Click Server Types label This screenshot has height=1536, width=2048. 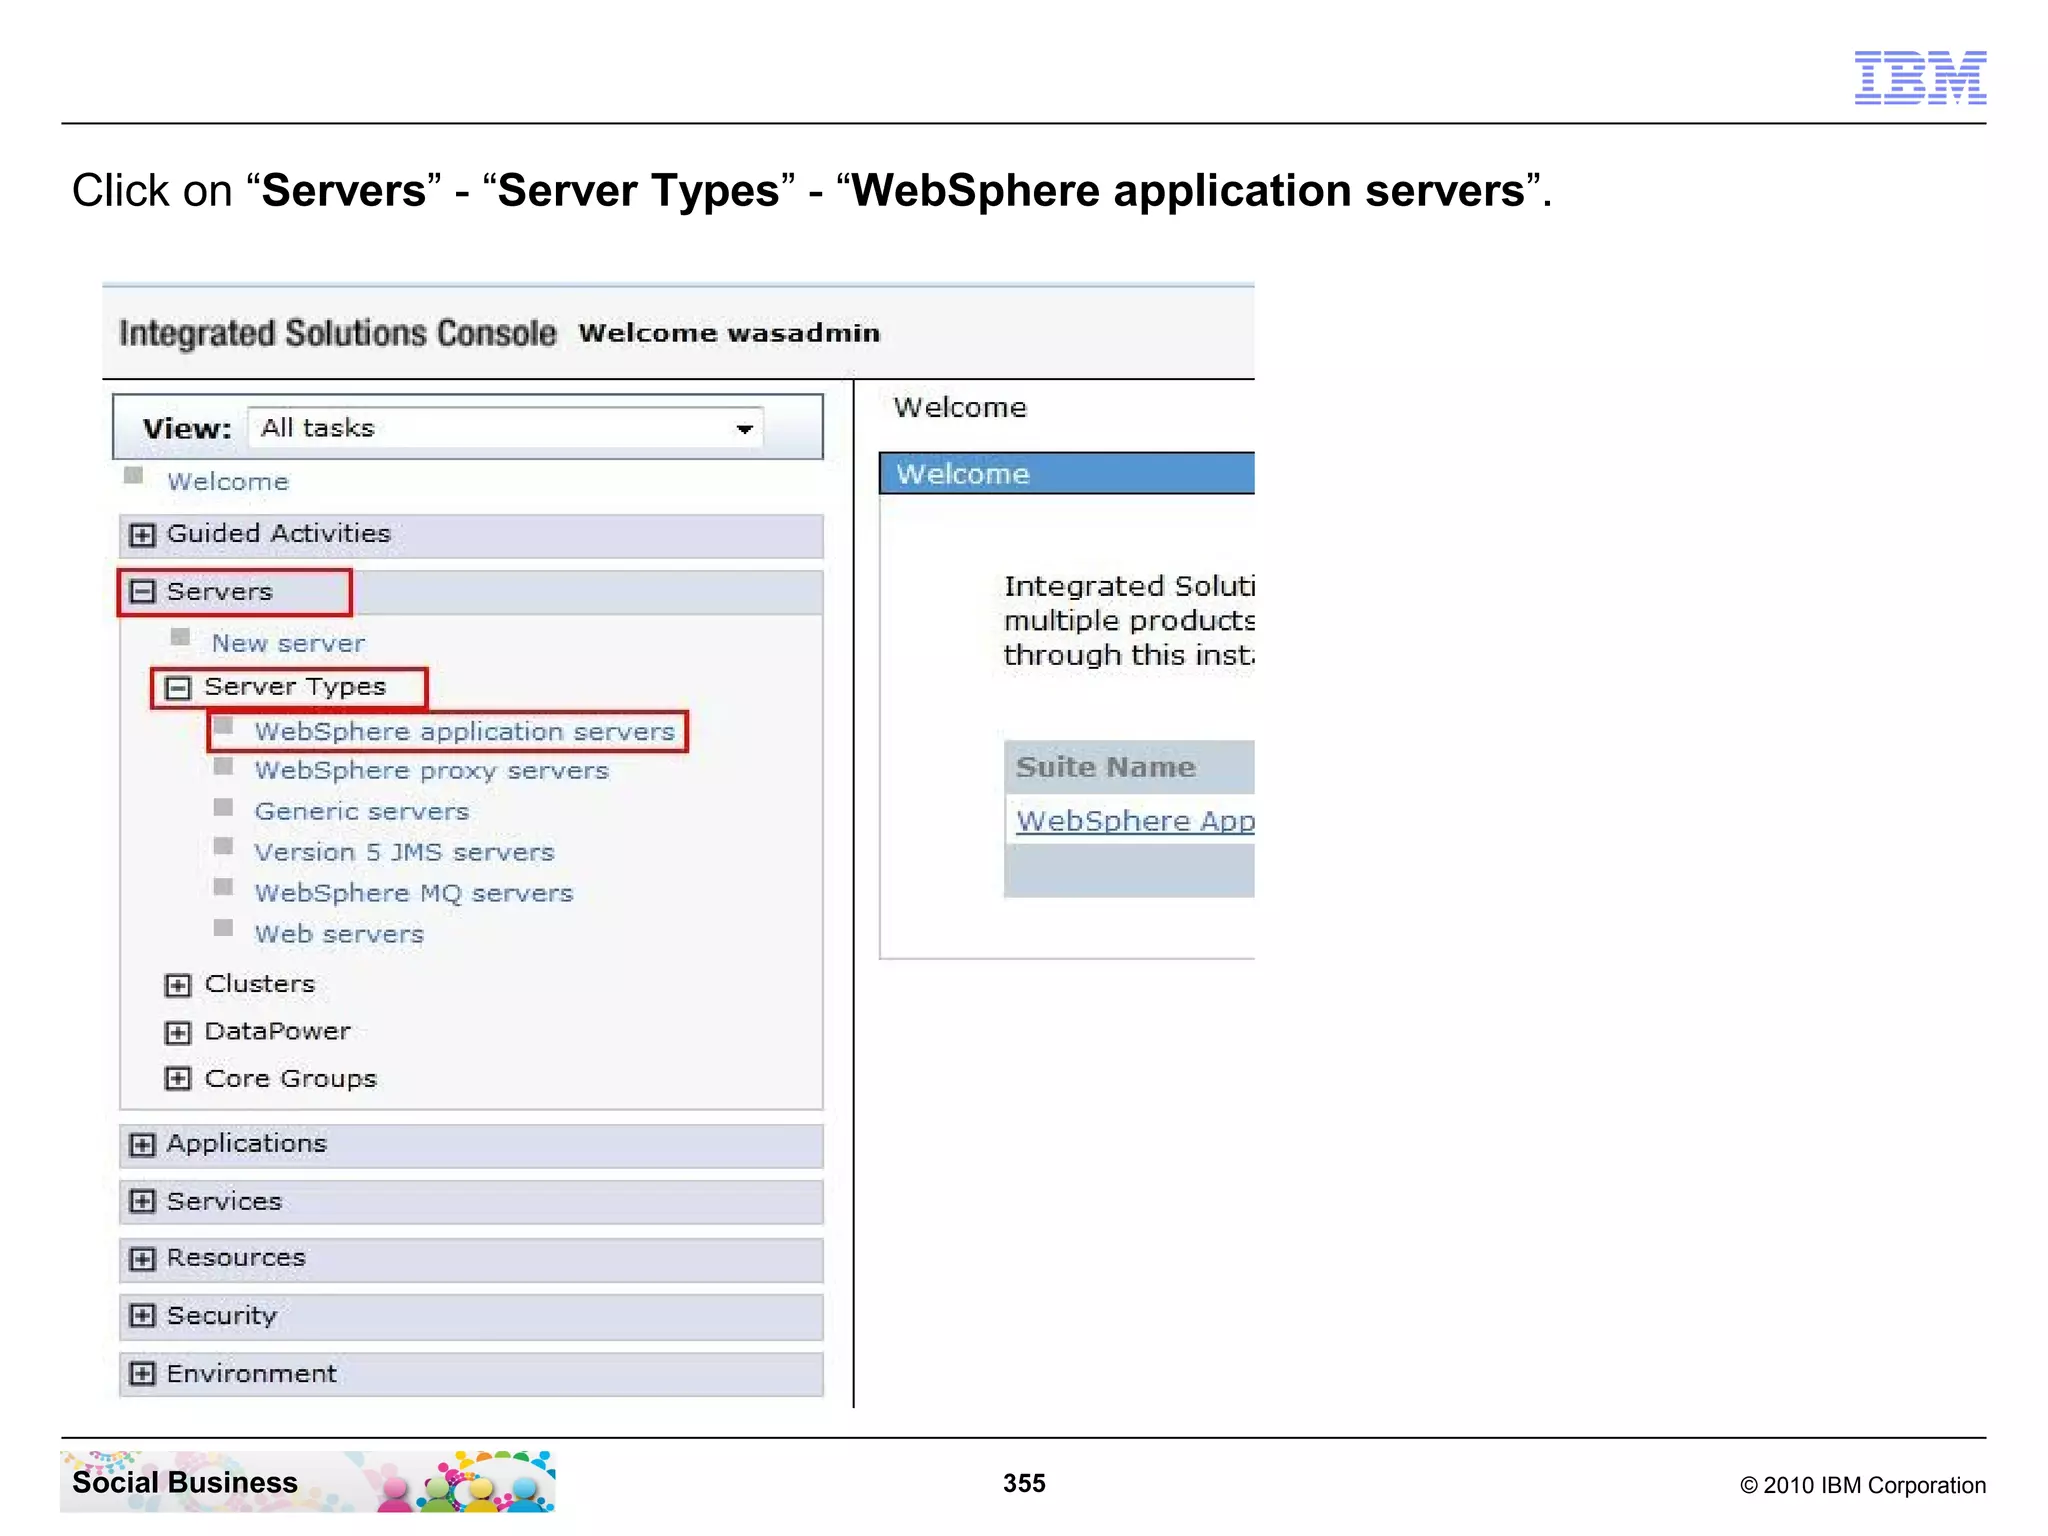pyautogui.click(x=295, y=687)
